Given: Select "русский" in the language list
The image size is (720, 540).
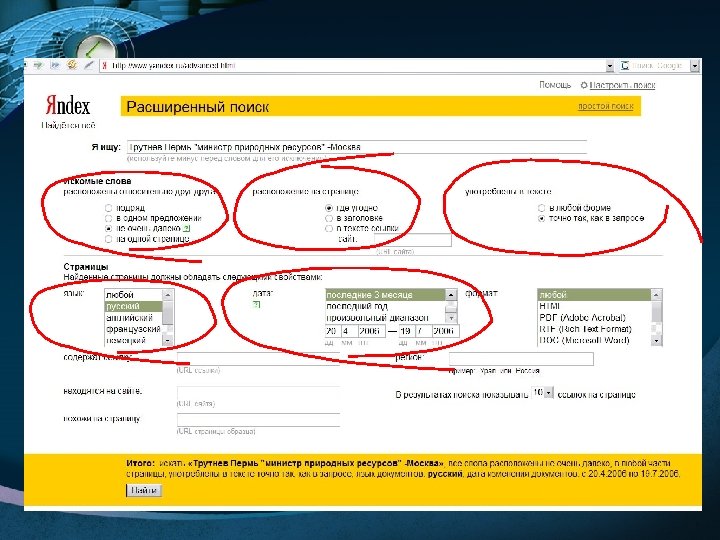Looking at the screenshot, I should [134, 306].
